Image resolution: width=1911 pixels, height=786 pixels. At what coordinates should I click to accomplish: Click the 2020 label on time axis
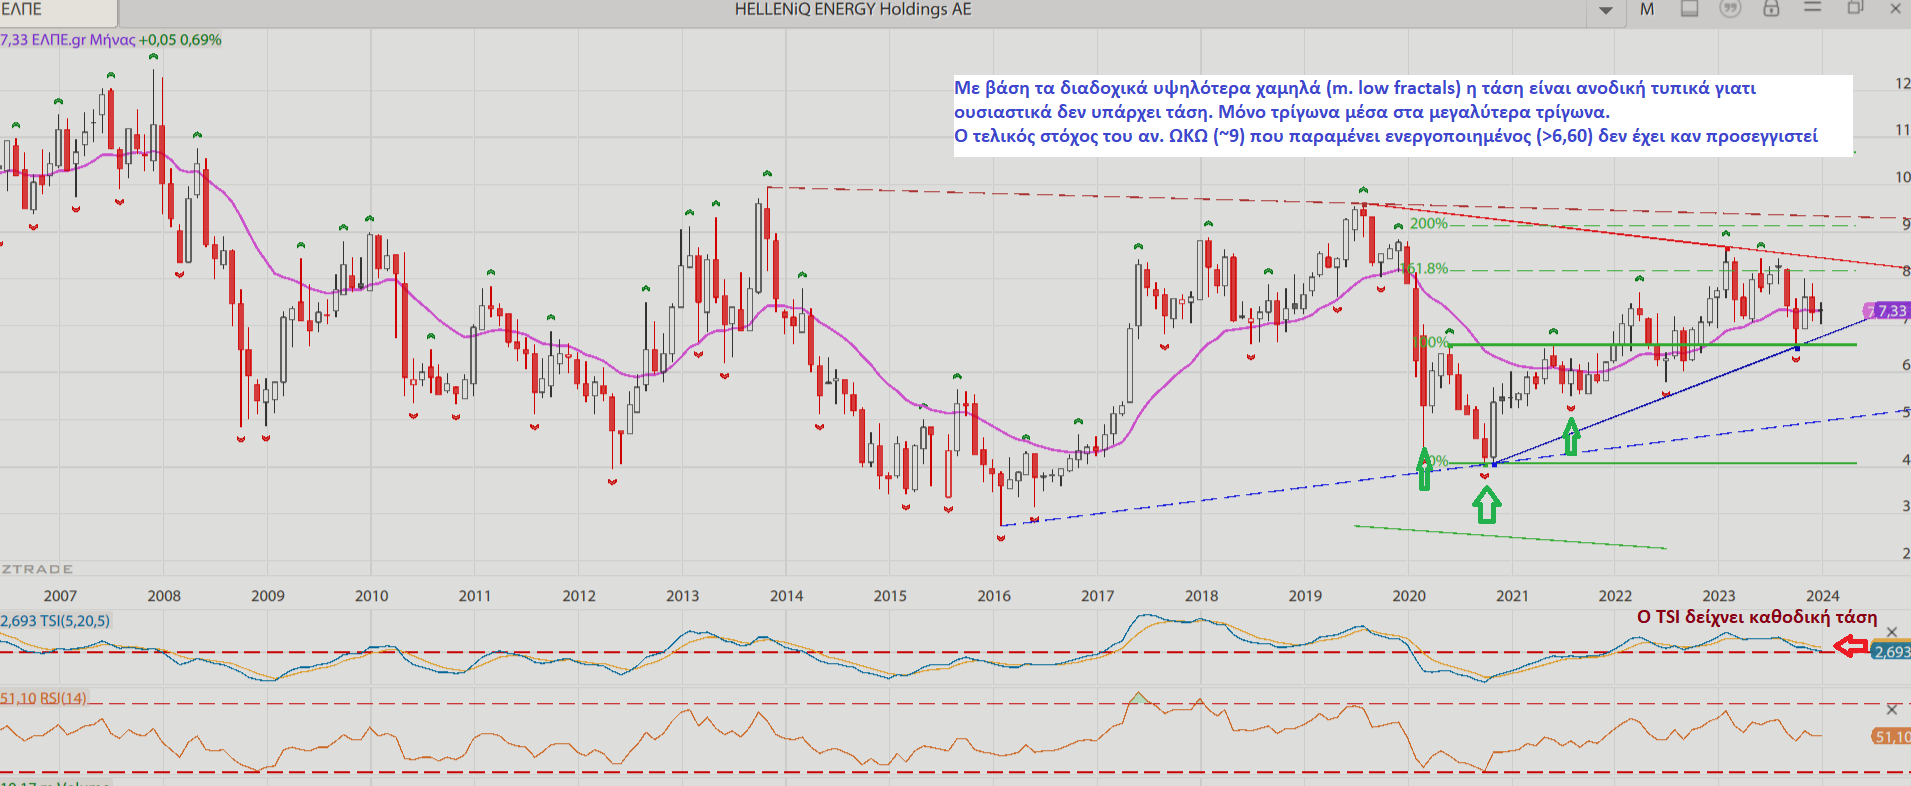[1409, 596]
